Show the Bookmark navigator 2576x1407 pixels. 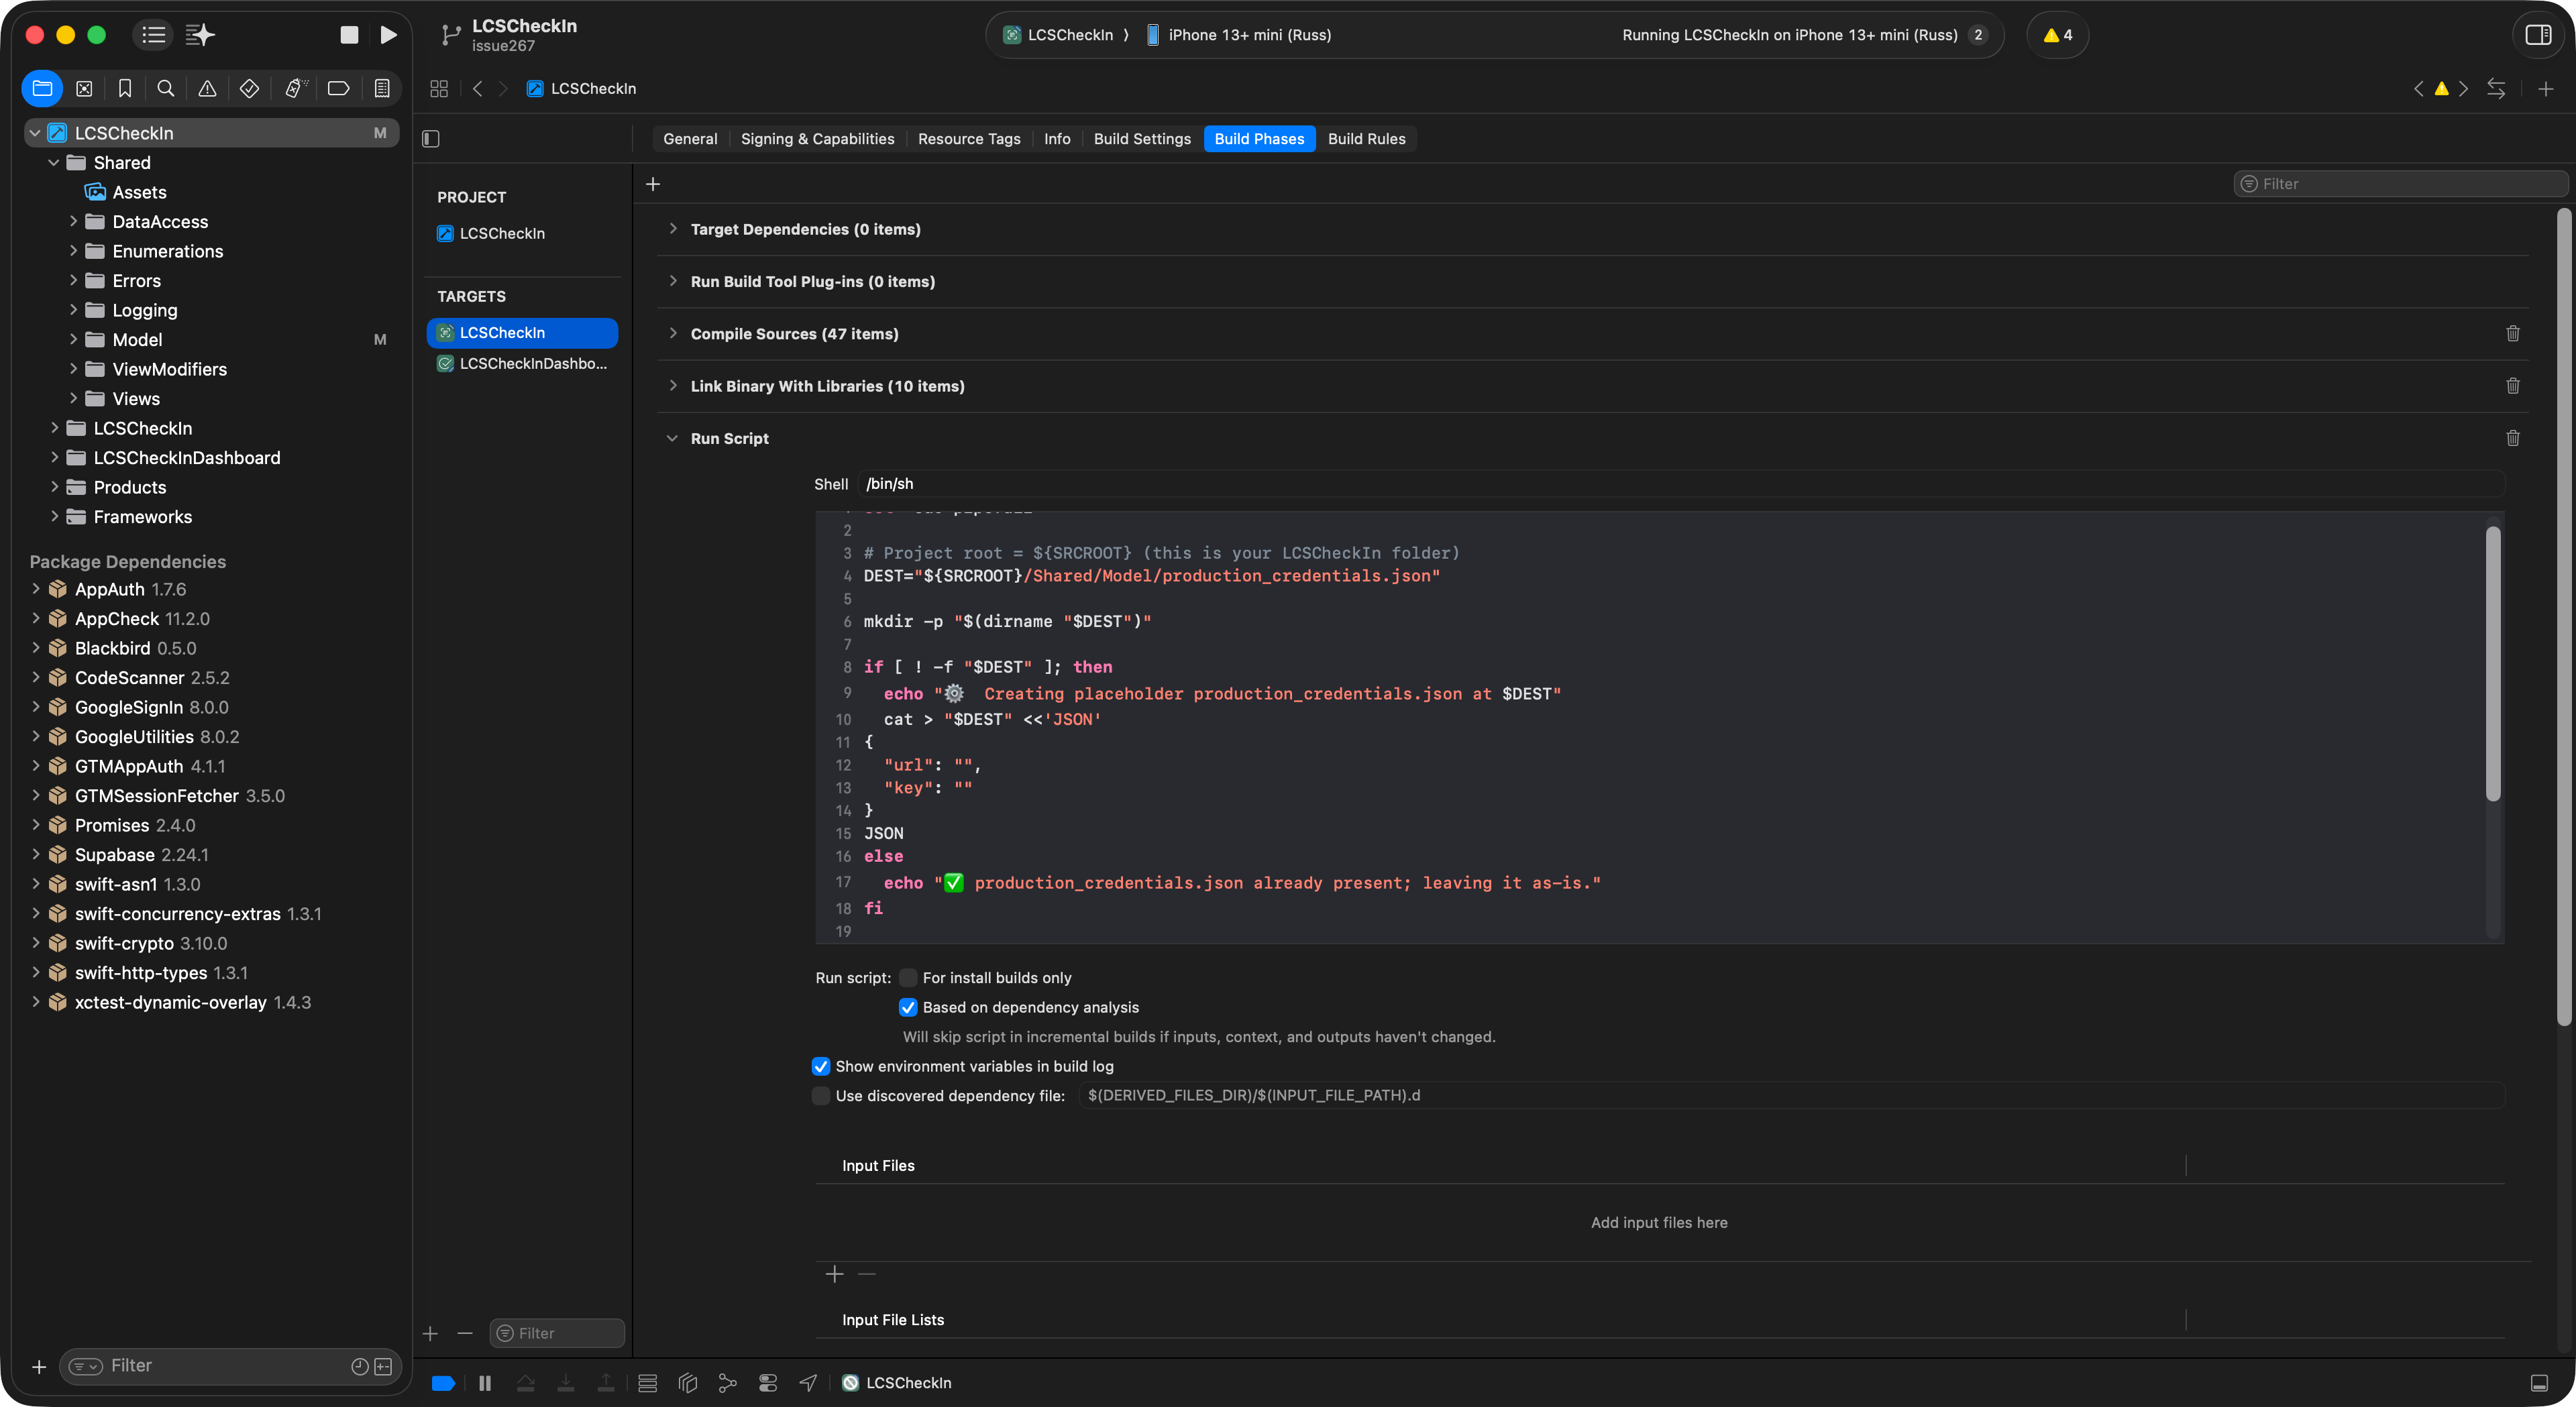(x=125, y=88)
